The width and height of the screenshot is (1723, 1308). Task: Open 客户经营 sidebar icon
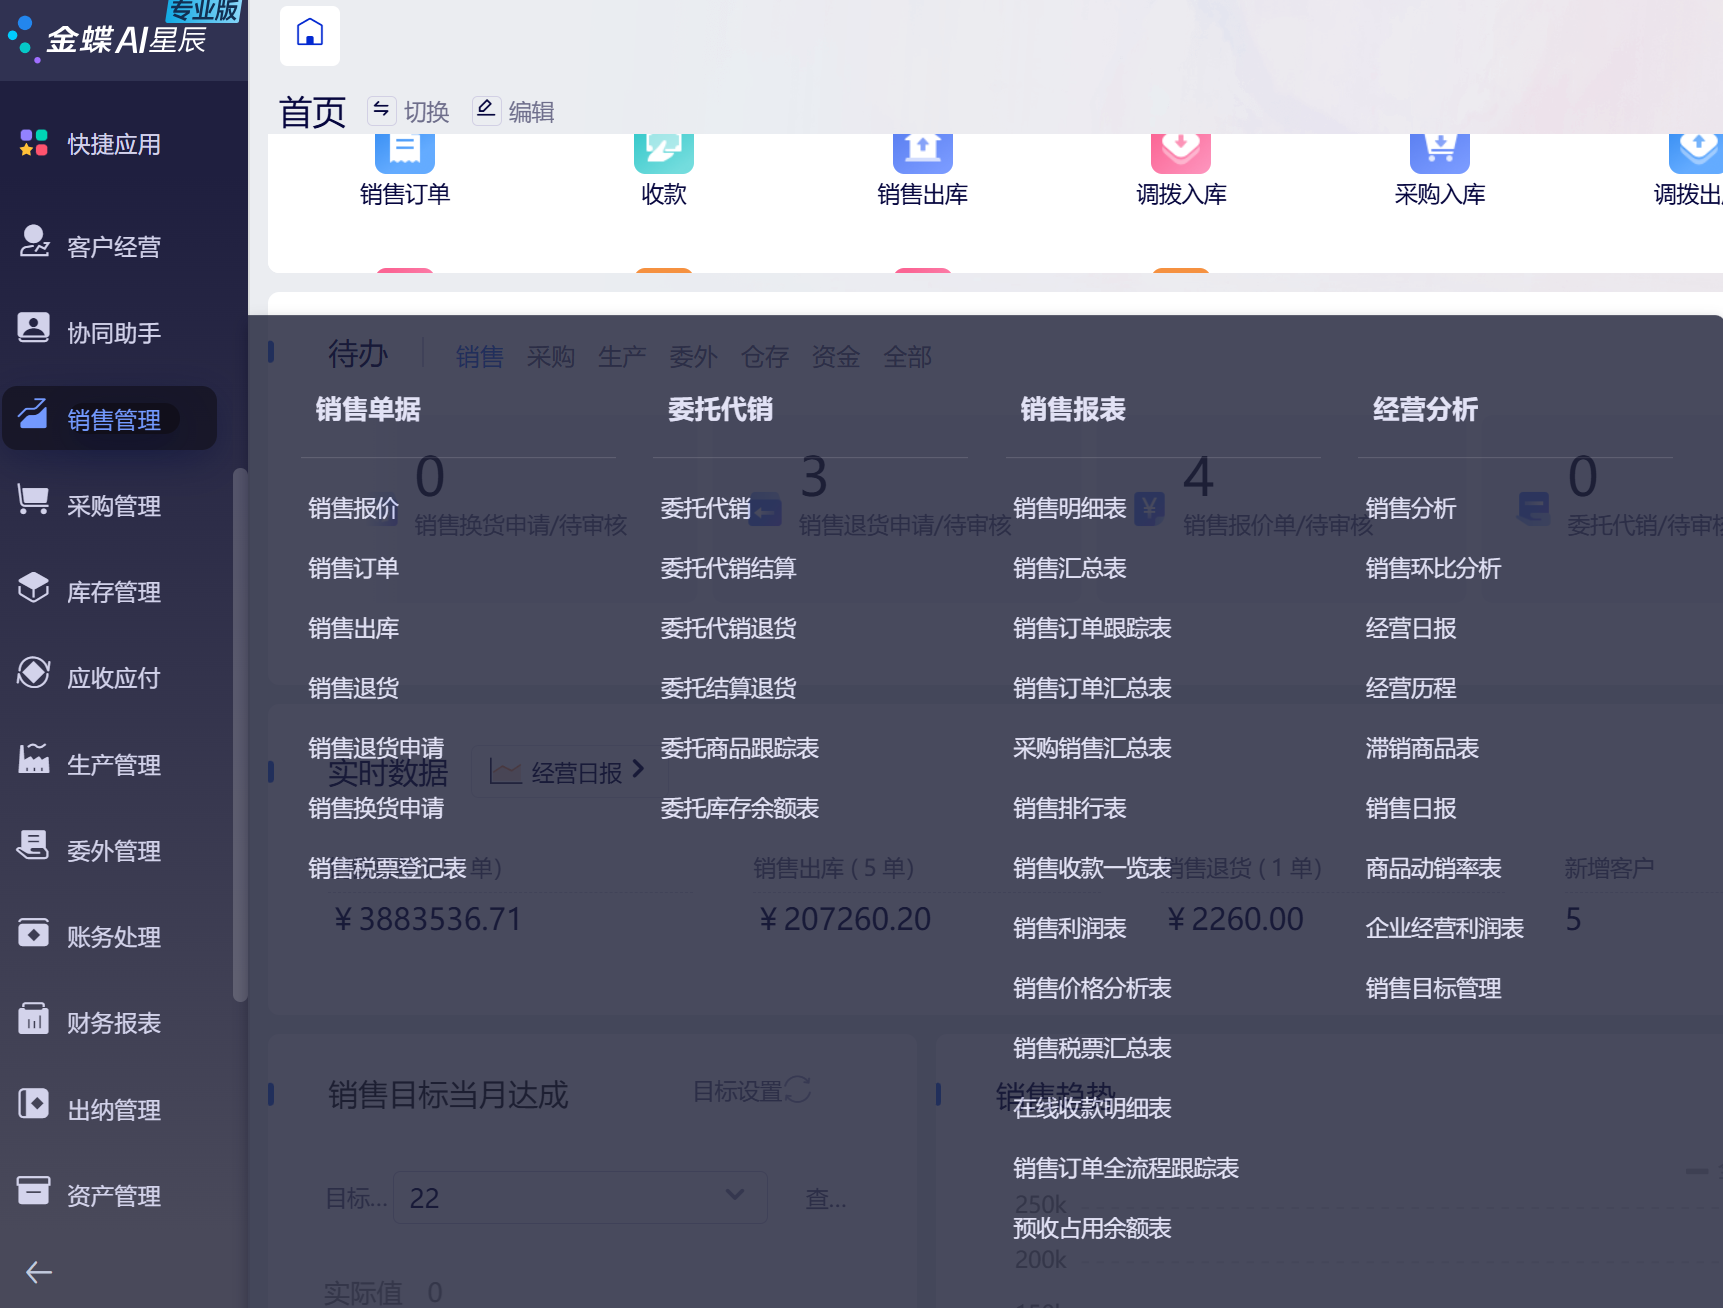34,241
